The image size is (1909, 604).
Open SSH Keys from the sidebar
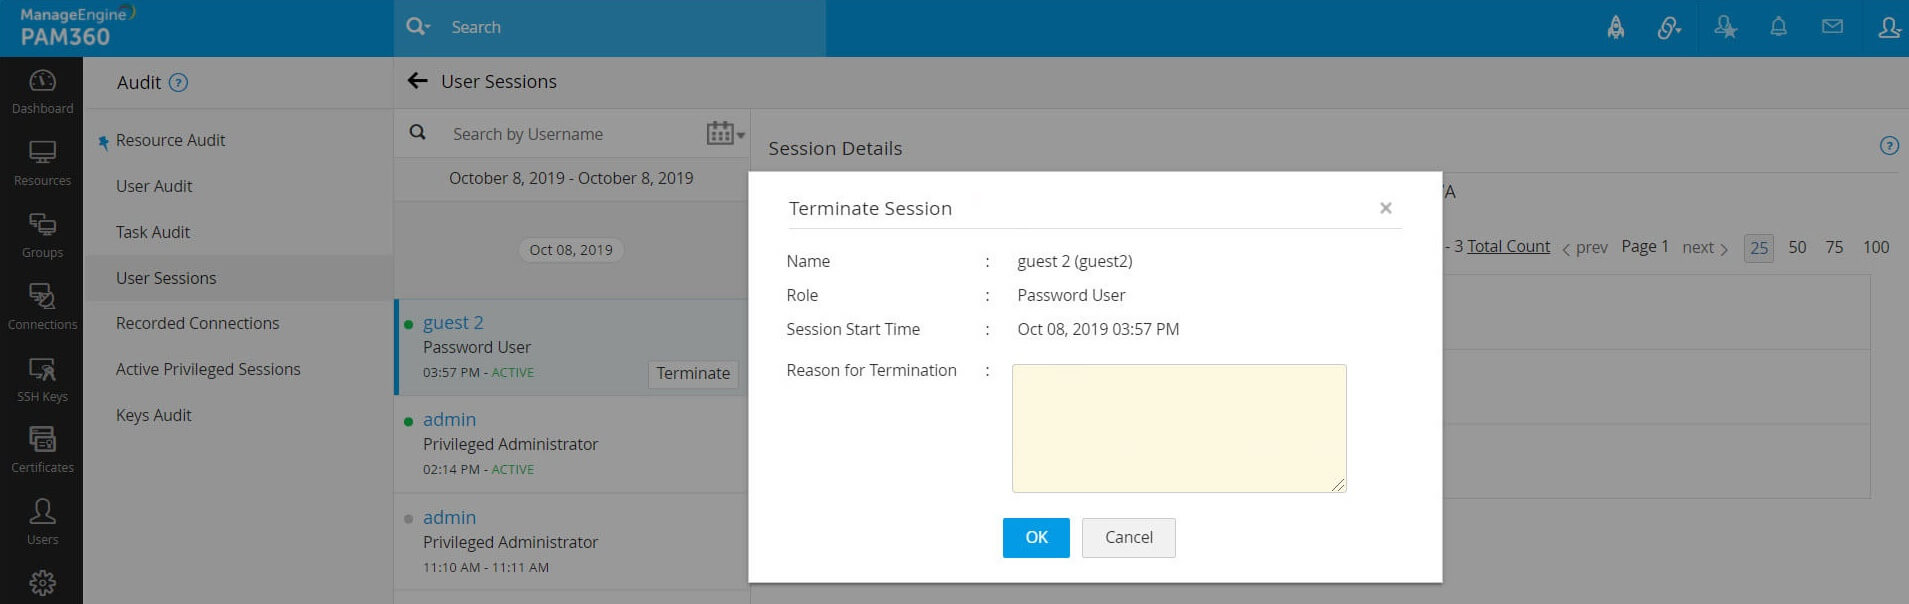pos(42,379)
